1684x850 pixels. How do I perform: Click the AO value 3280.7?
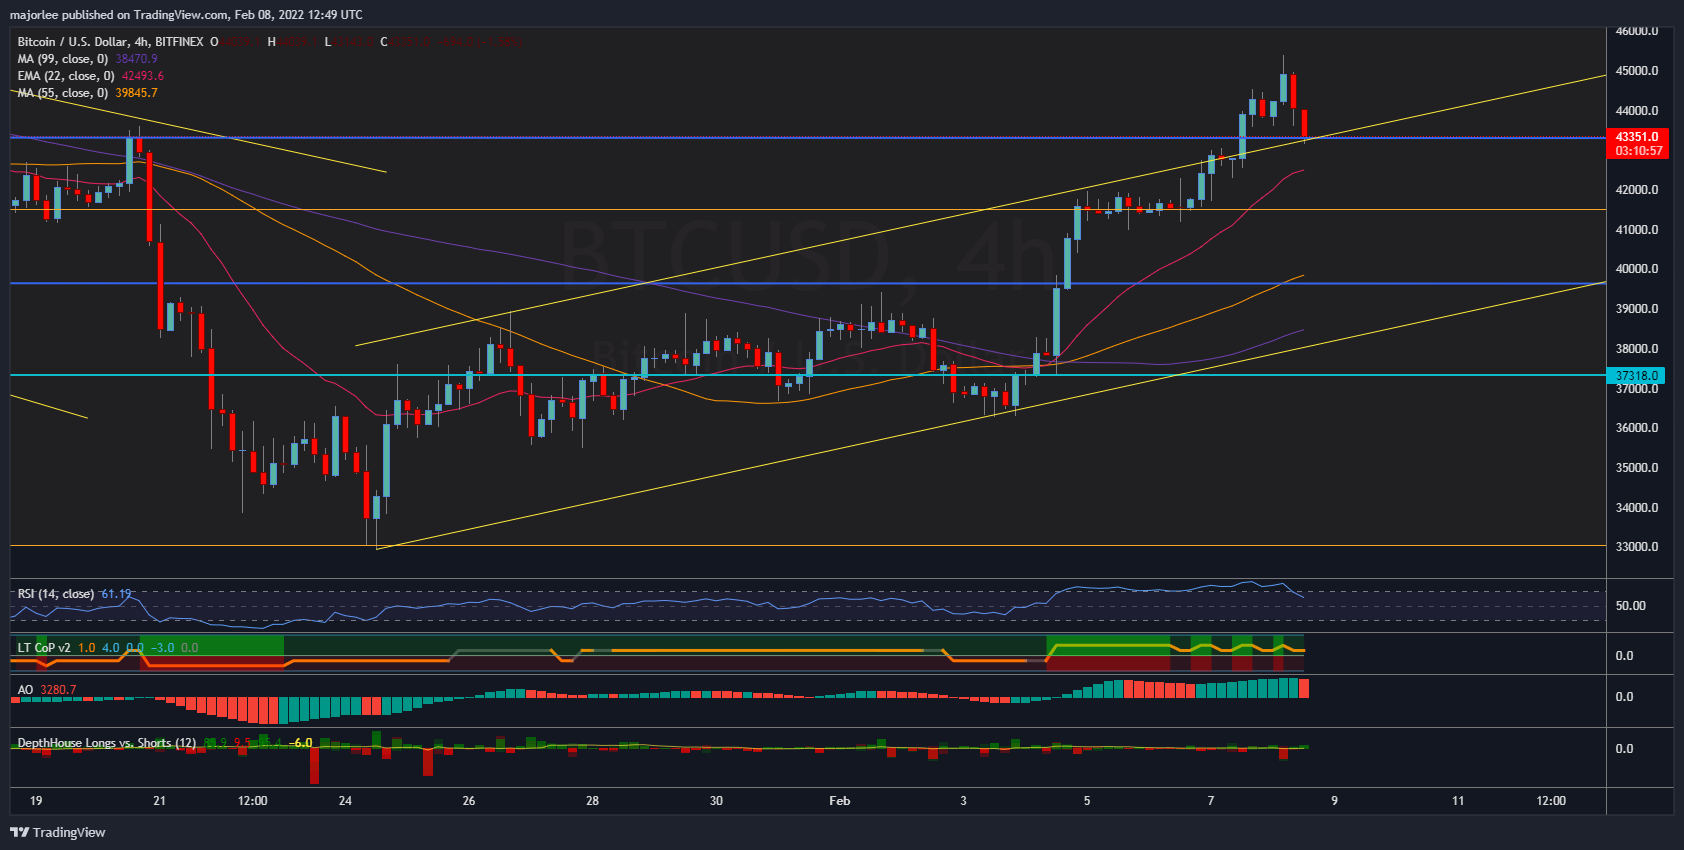58,690
